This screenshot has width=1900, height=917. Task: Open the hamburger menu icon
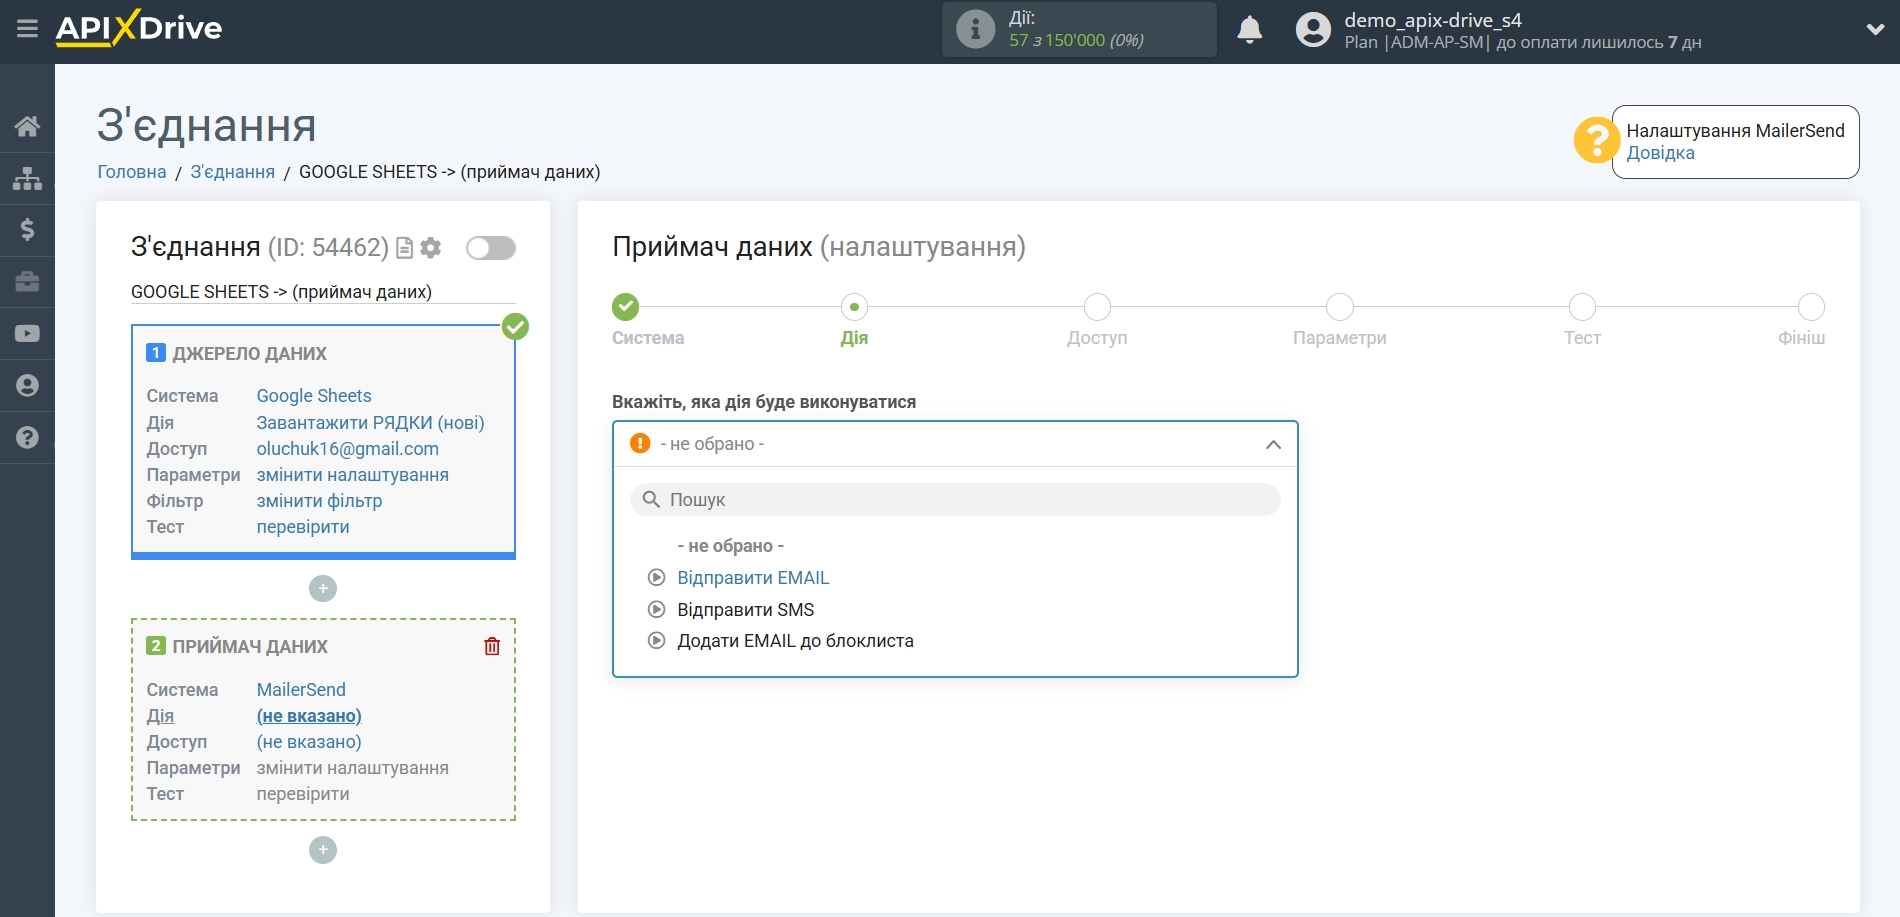[x=27, y=28]
